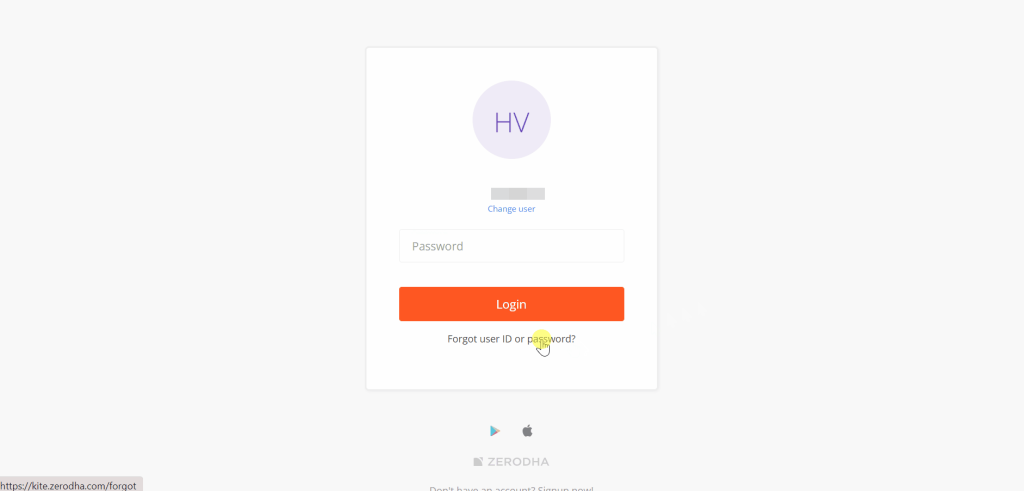Click the kite.zerodha.com/forgot status URL
Screen dimensions: 1024x491
point(70,486)
